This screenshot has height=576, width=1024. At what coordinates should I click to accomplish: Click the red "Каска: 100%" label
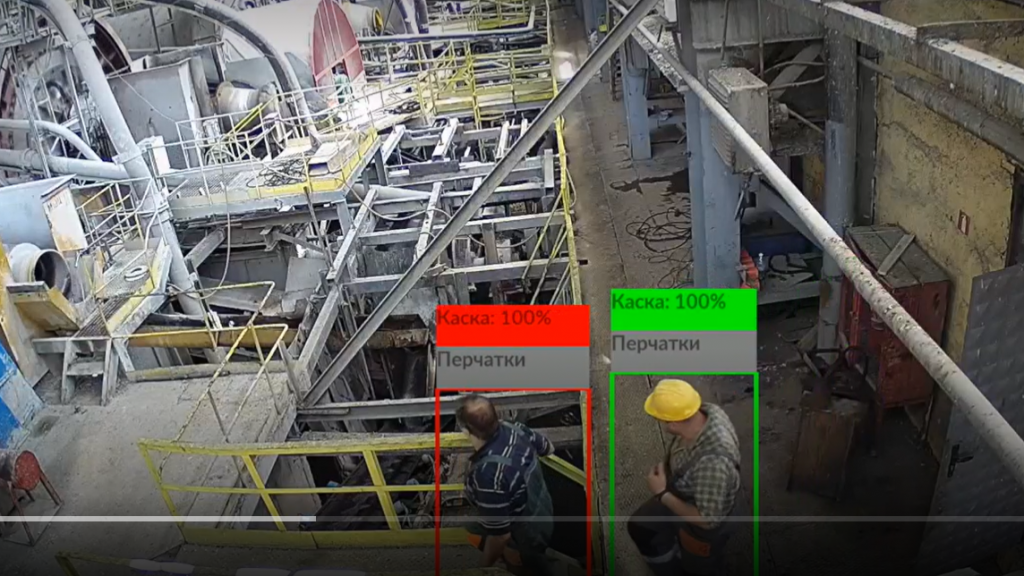pos(513,325)
